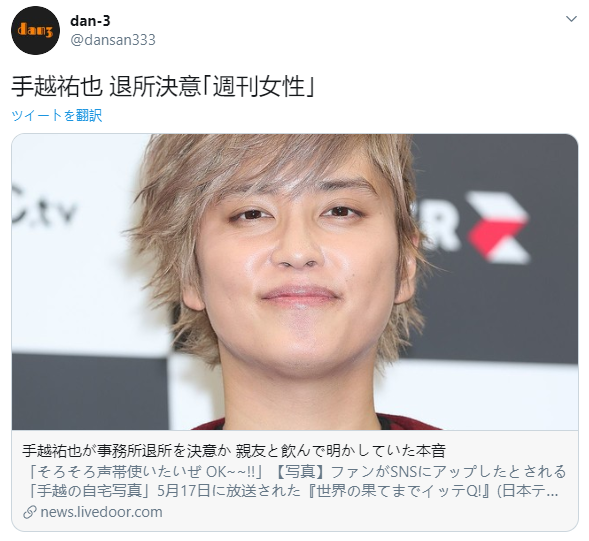The height and width of the screenshot is (541, 589).
Task: Click the 【写真】 text in card description
Action: coord(299,471)
